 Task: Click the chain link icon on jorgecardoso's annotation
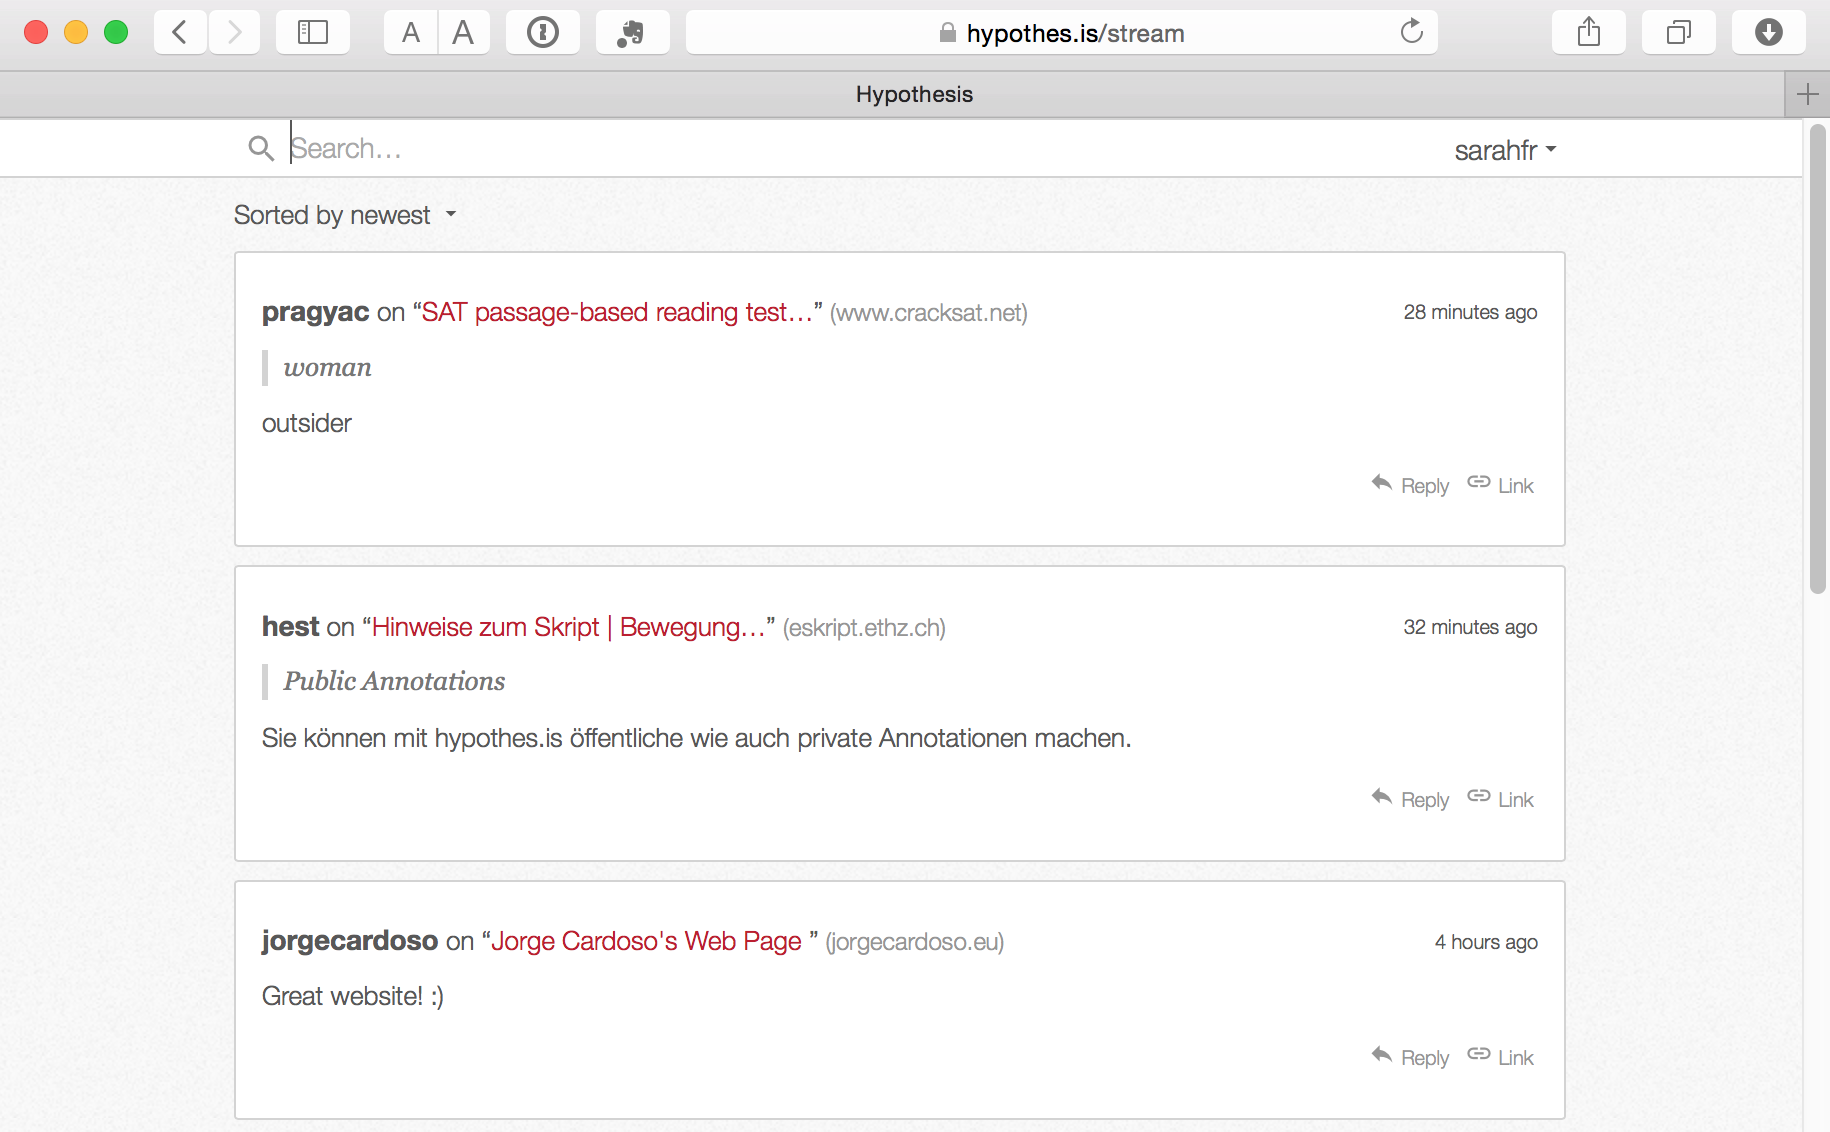(1479, 1054)
